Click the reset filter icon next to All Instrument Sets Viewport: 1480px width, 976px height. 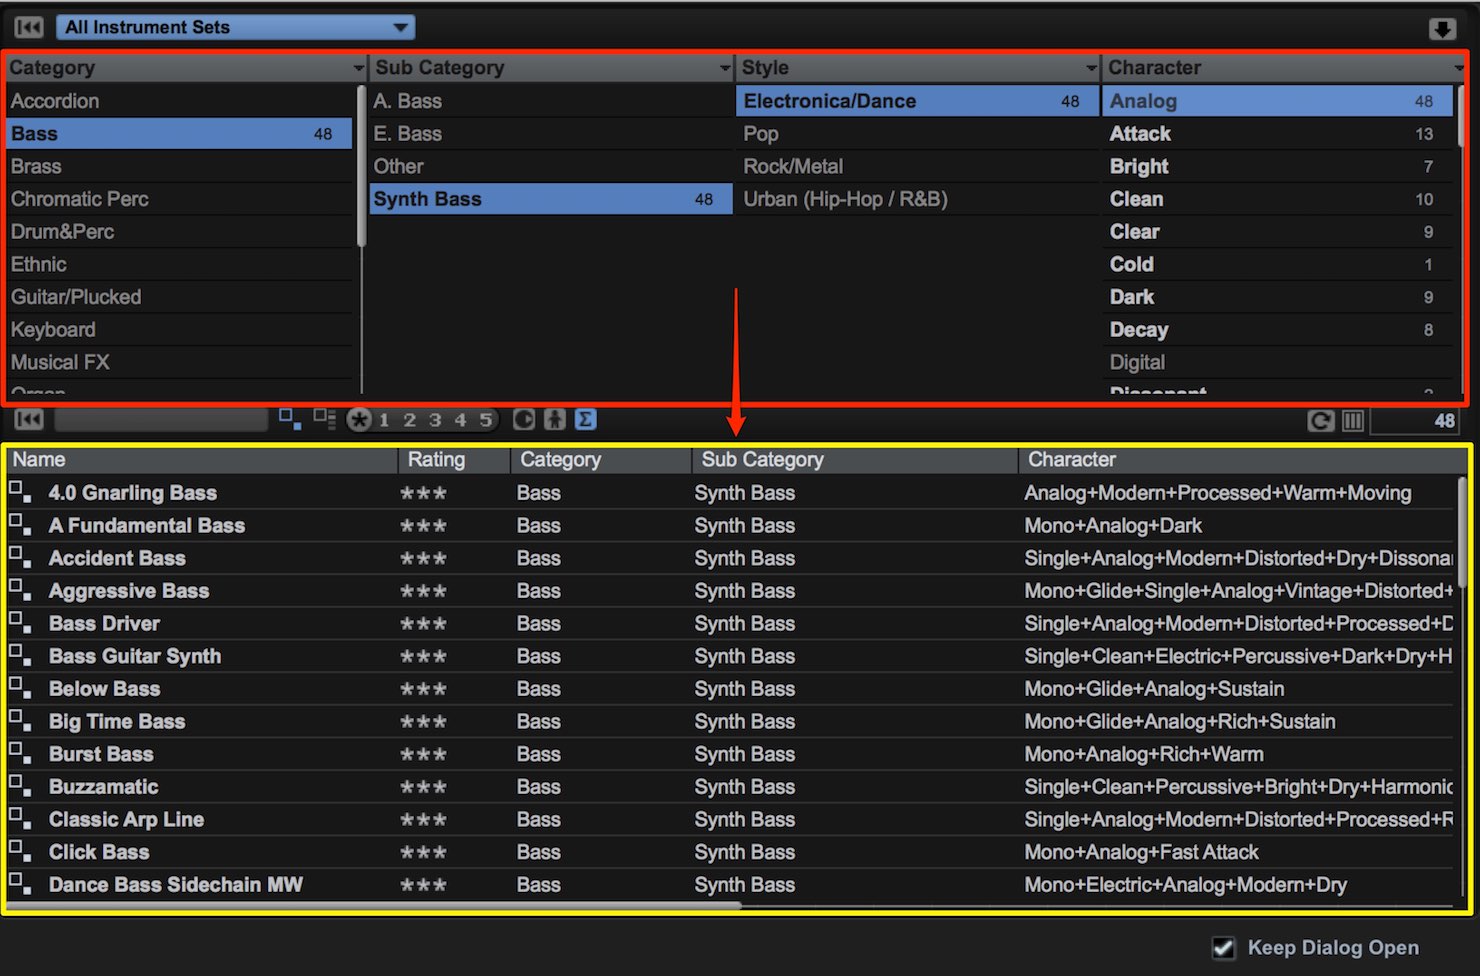(x=29, y=27)
